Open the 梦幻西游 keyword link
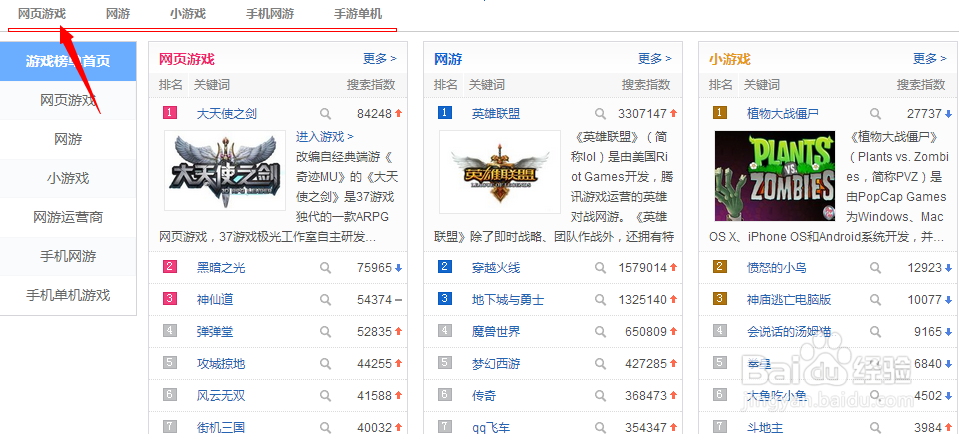Screen dimensions: 966x434 [496, 364]
